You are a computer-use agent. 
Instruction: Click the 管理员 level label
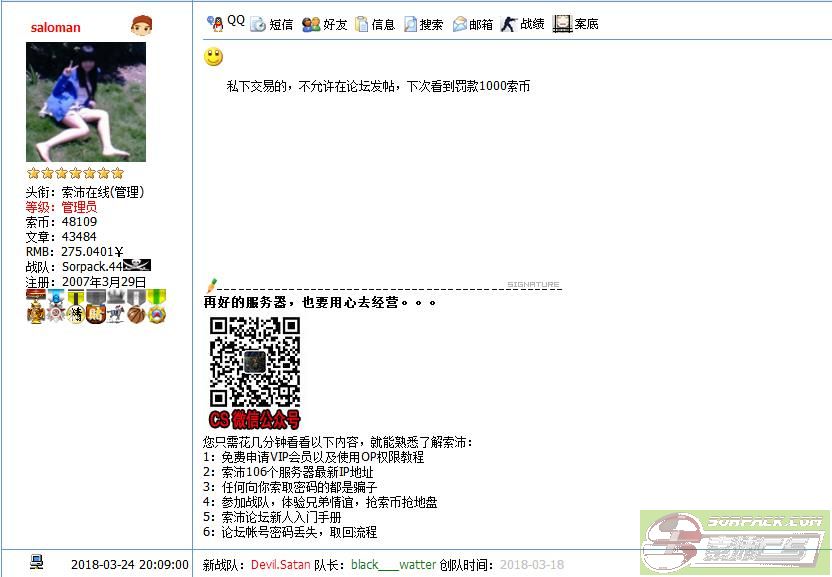coord(79,207)
